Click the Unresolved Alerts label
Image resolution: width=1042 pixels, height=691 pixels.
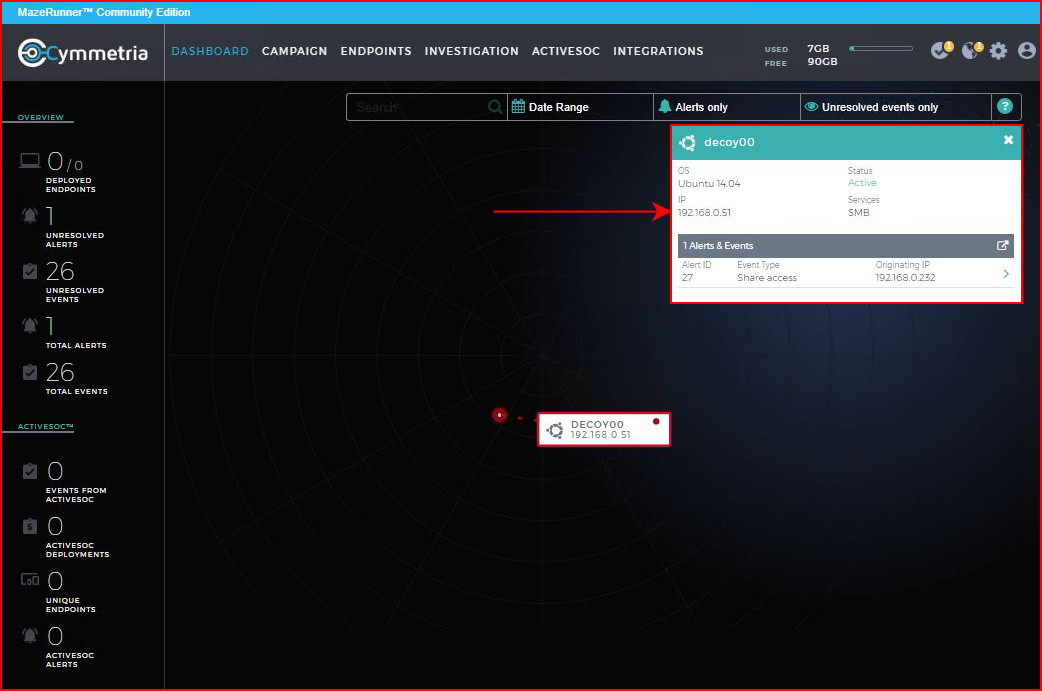tap(74, 240)
